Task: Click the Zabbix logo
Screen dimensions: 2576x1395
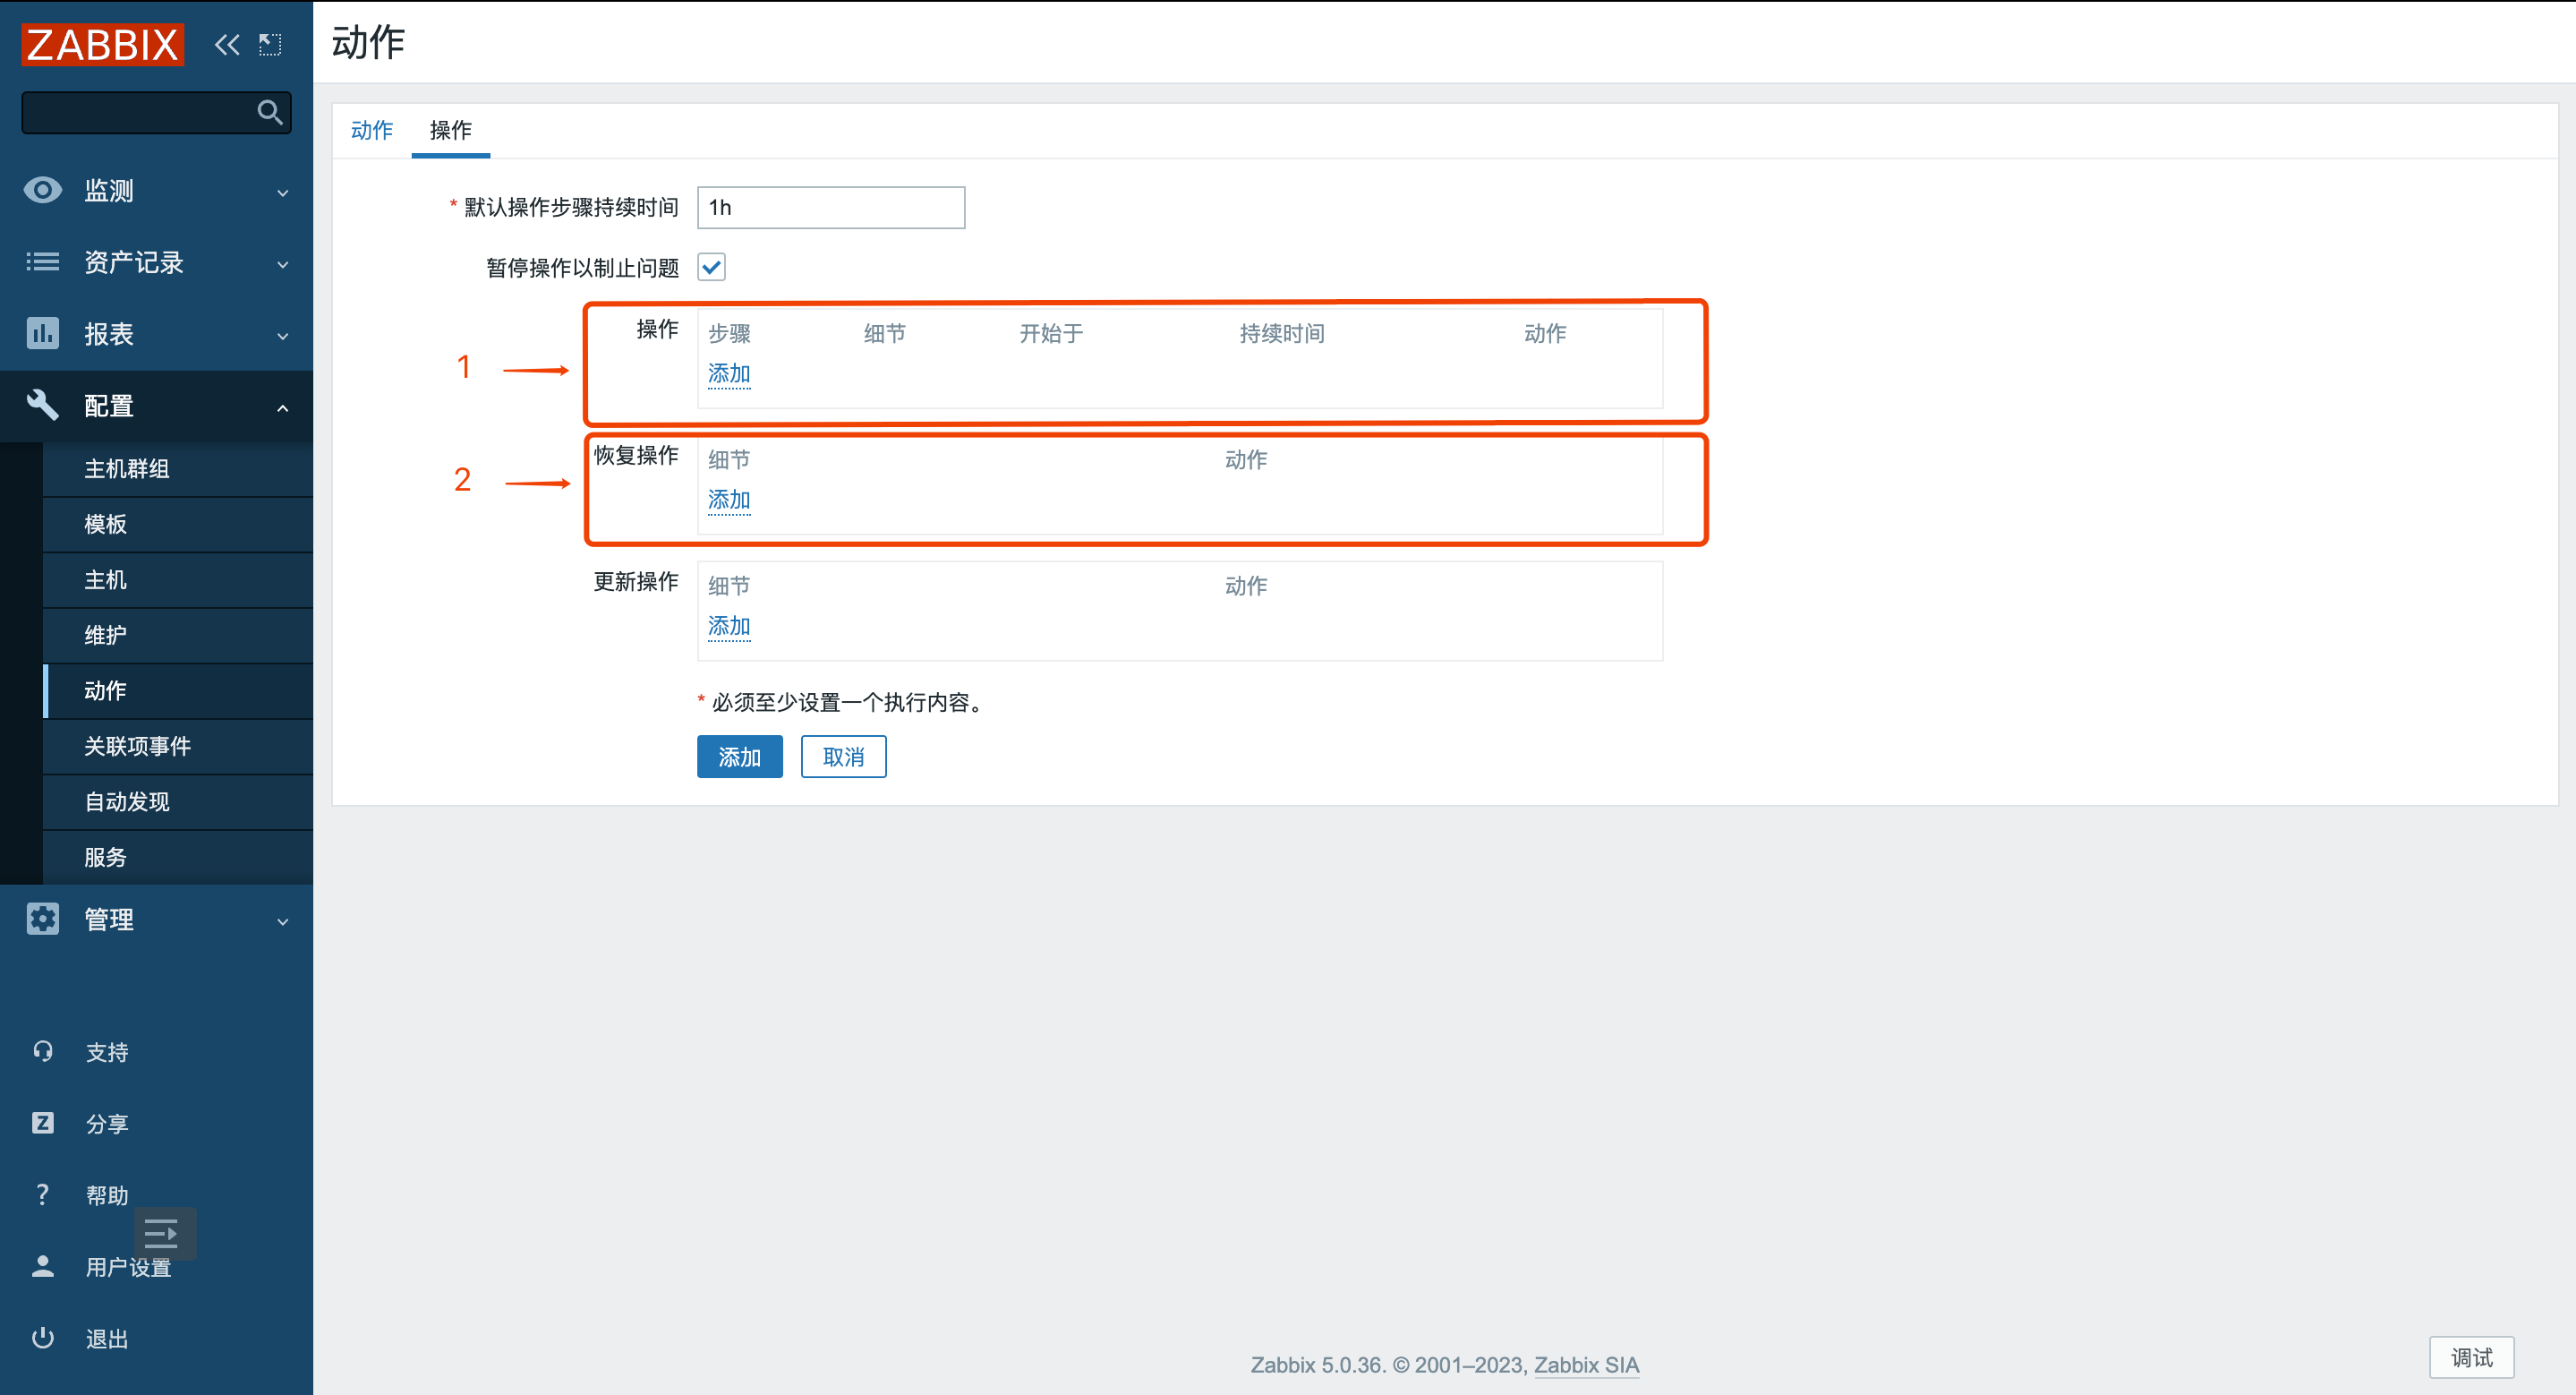Action: click(102, 45)
